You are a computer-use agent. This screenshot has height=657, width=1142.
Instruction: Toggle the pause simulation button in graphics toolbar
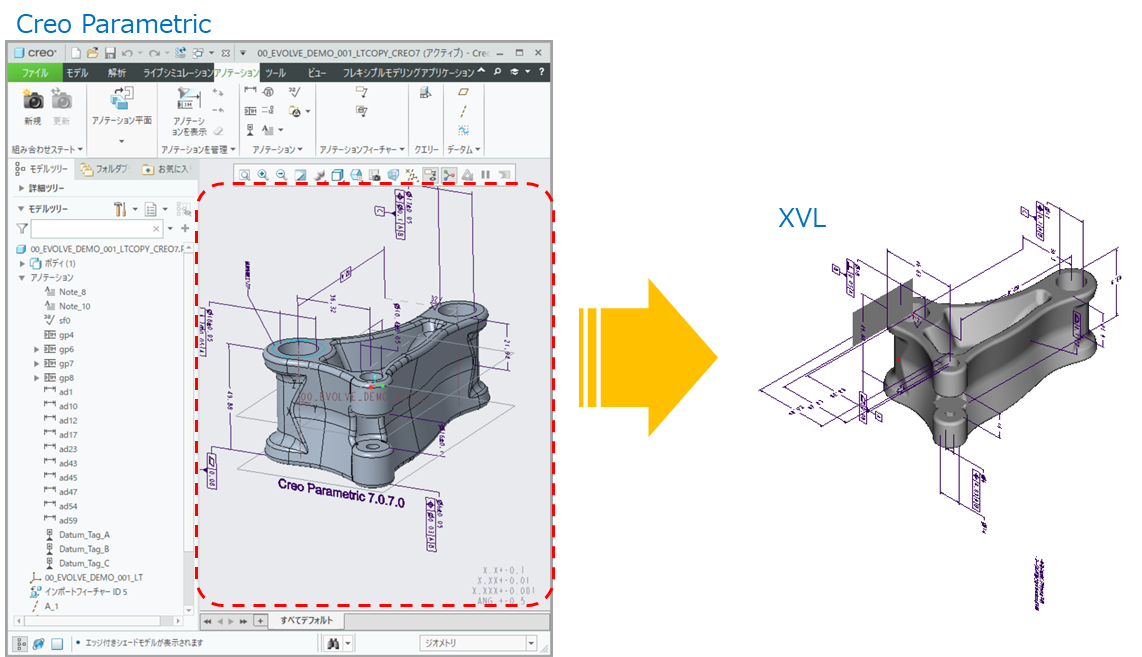[x=486, y=175]
